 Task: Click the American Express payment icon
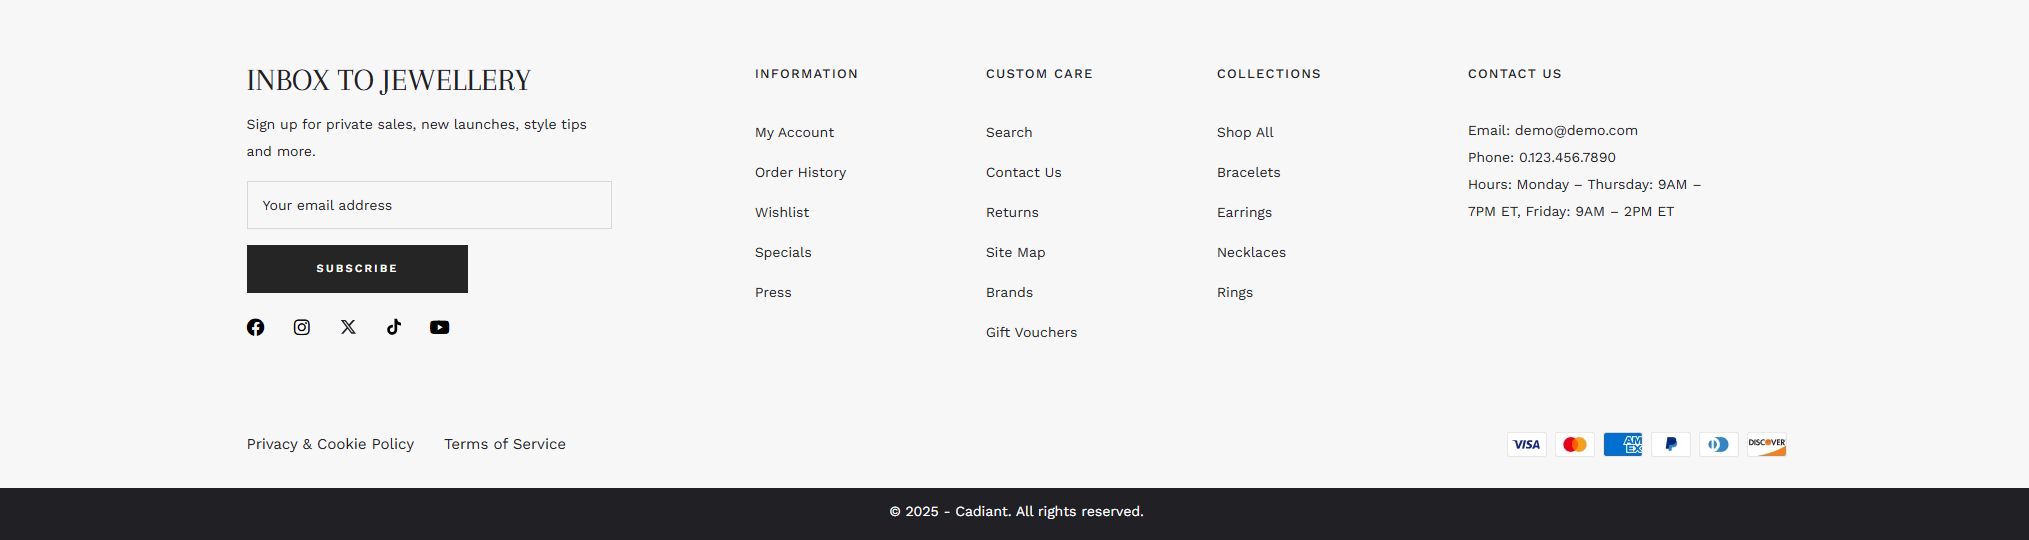[x=1623, y=444]
